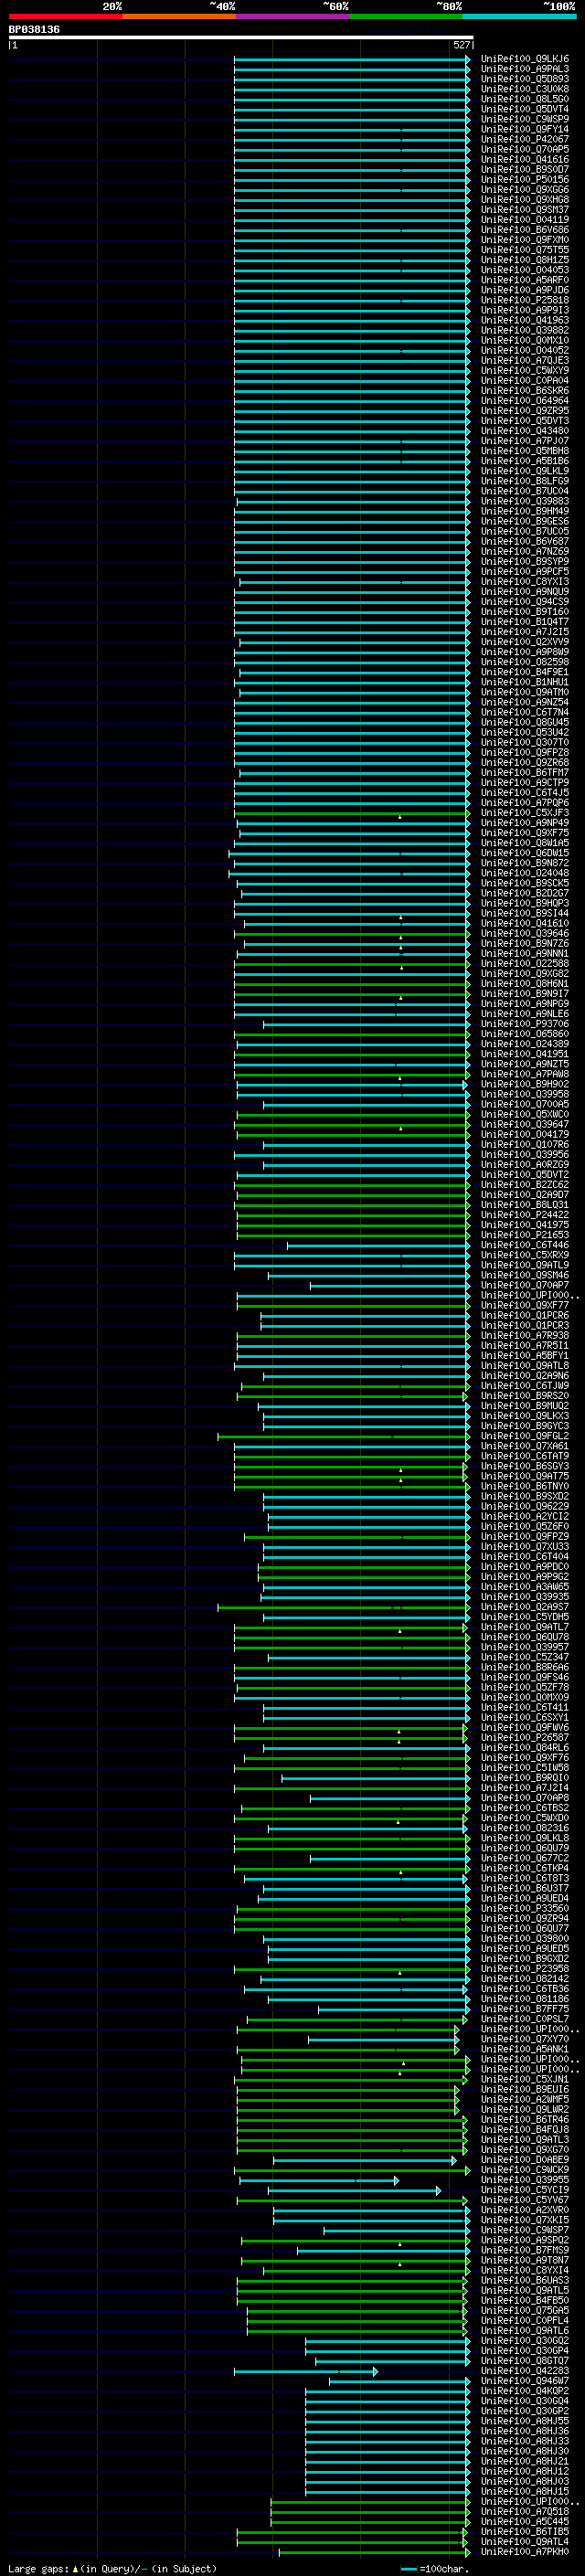The height and width of the screenshot is (2576, 585).
Task: Click the cyan ~100% identity legend bar
Action: (519, 16)
